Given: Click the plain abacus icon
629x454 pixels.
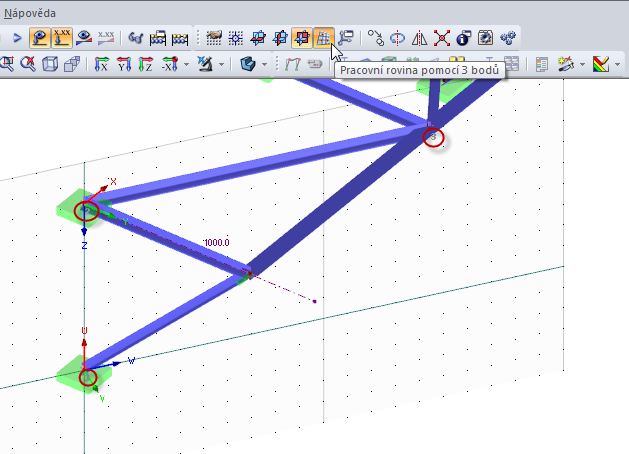Looking at the screenshot, I should (180, 39).
